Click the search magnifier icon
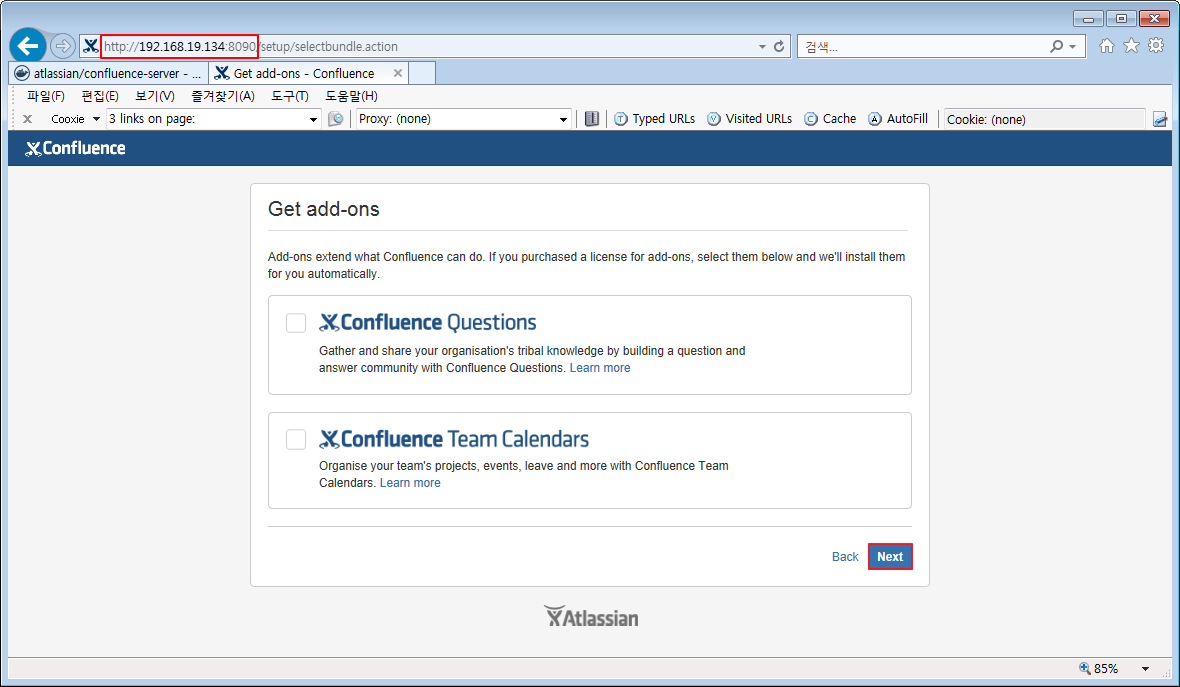Screen dimensions: 1180x687 coord(1057,46)
